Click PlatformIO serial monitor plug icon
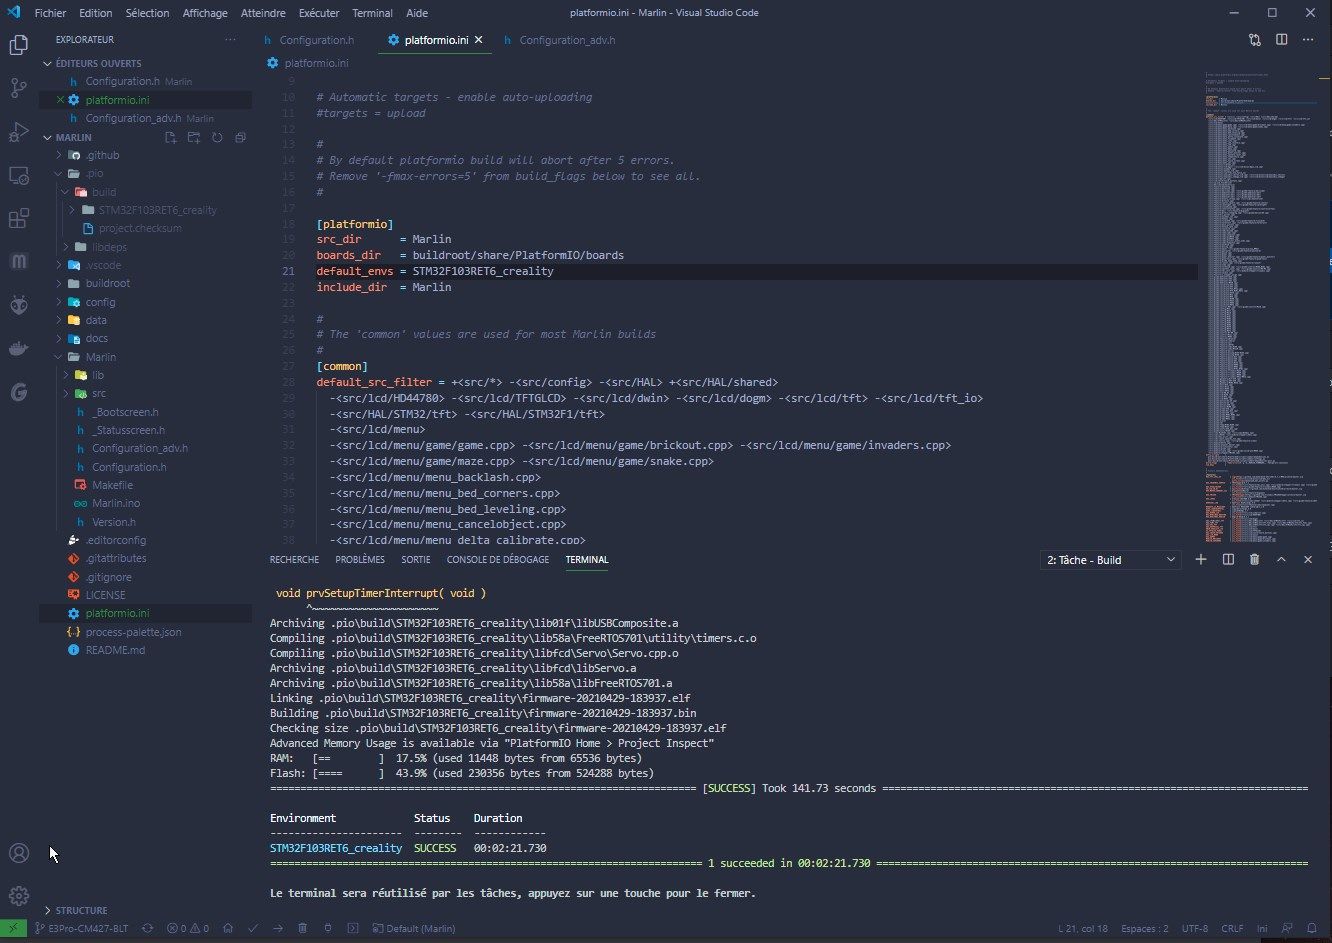Viewport: 1332px width, 943px height. pyautogui.click(x=328, y=929)
